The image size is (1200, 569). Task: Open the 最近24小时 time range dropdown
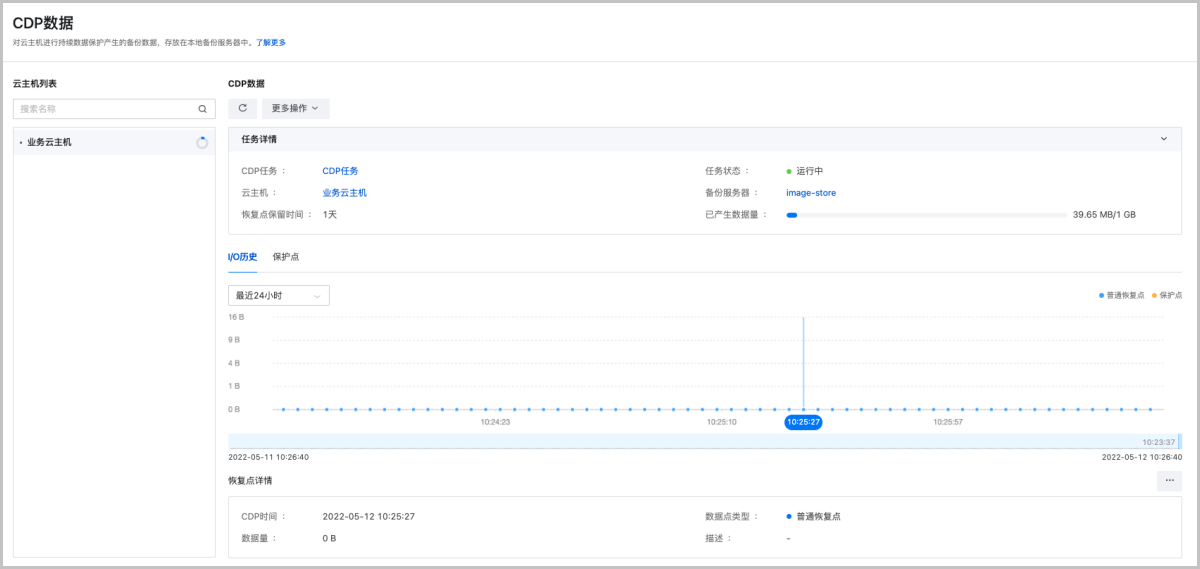point(278,296)
